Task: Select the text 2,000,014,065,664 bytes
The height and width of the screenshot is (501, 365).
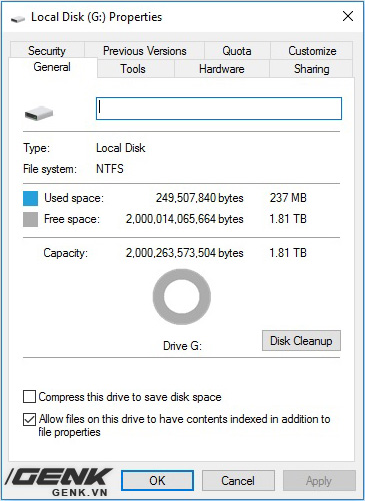Action: click(184, 219)
